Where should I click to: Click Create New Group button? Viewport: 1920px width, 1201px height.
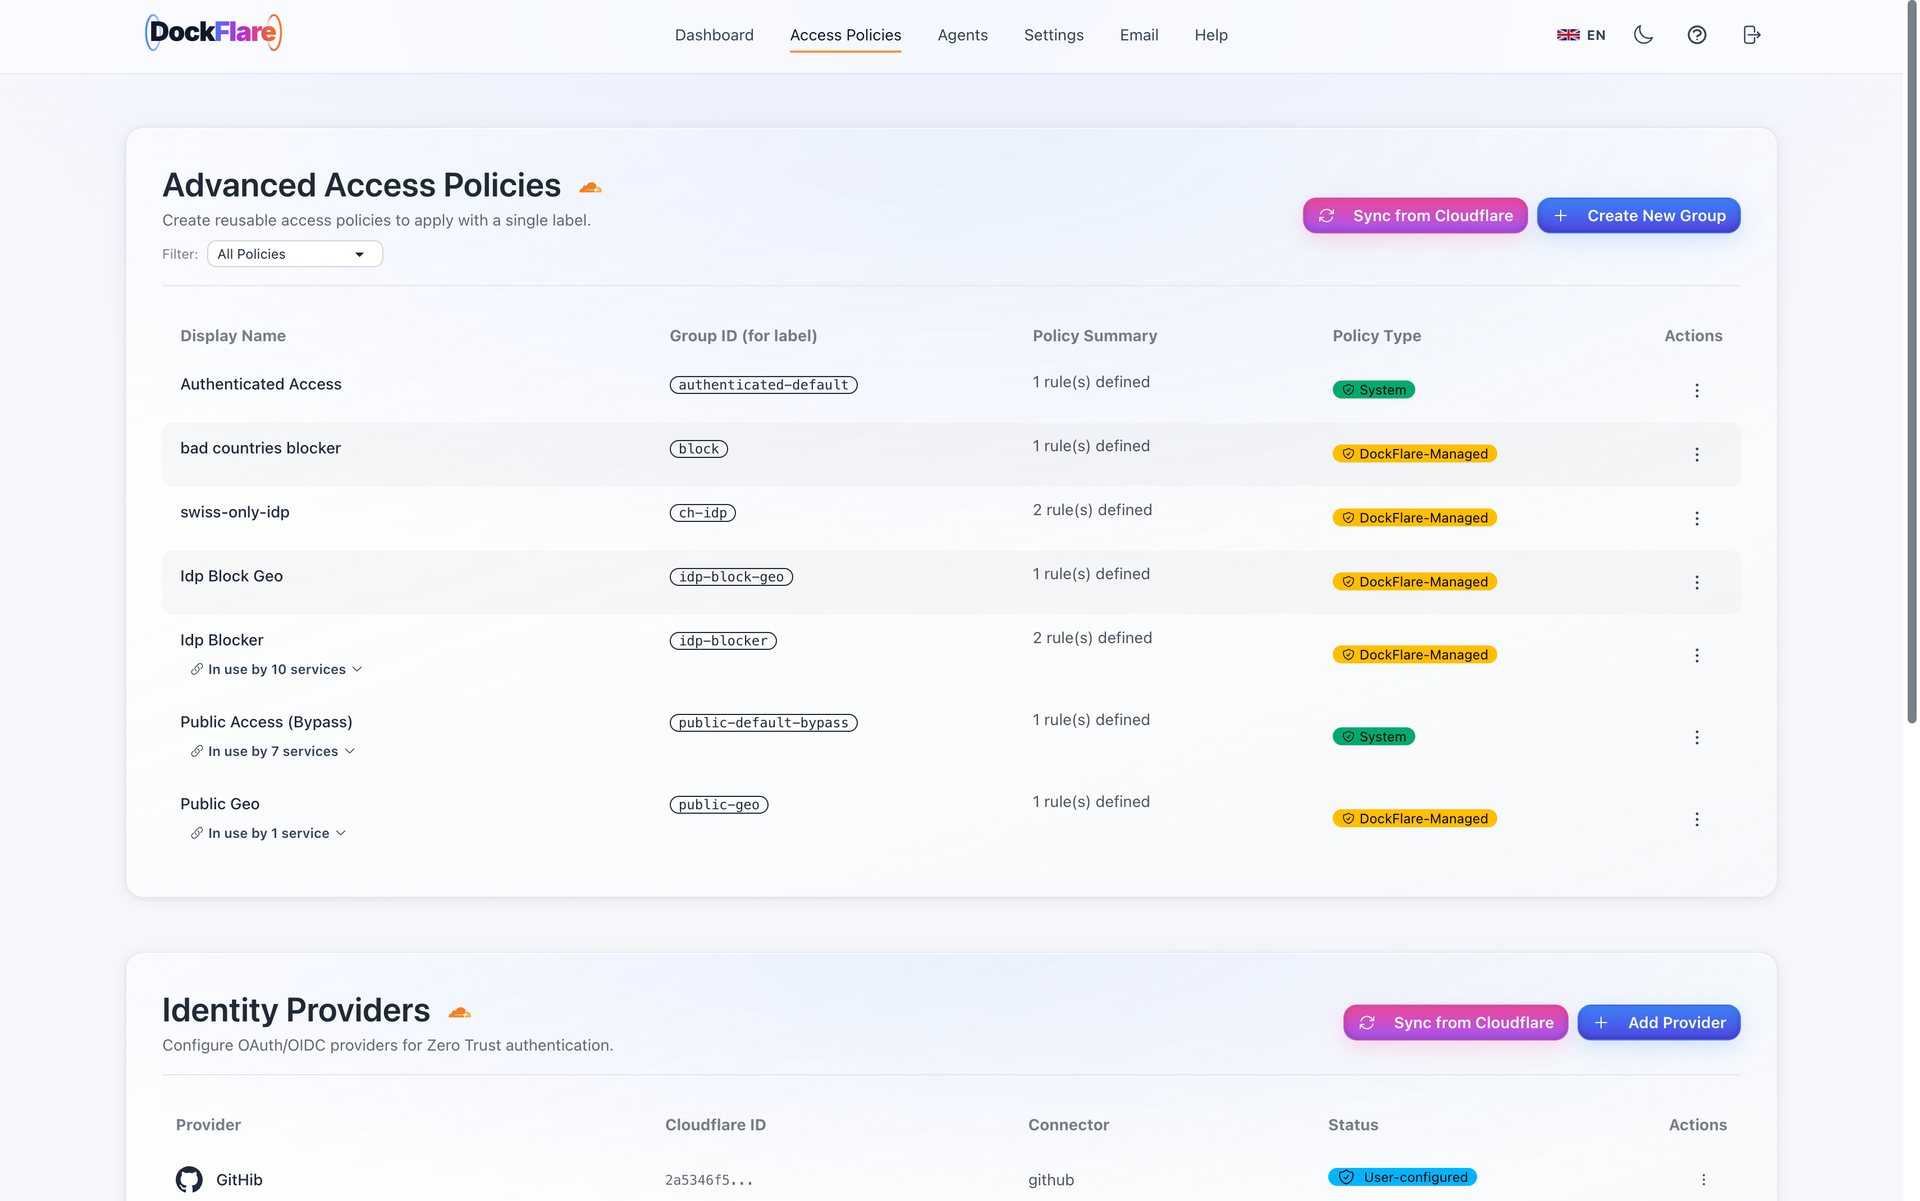[x=1639, y=216]
